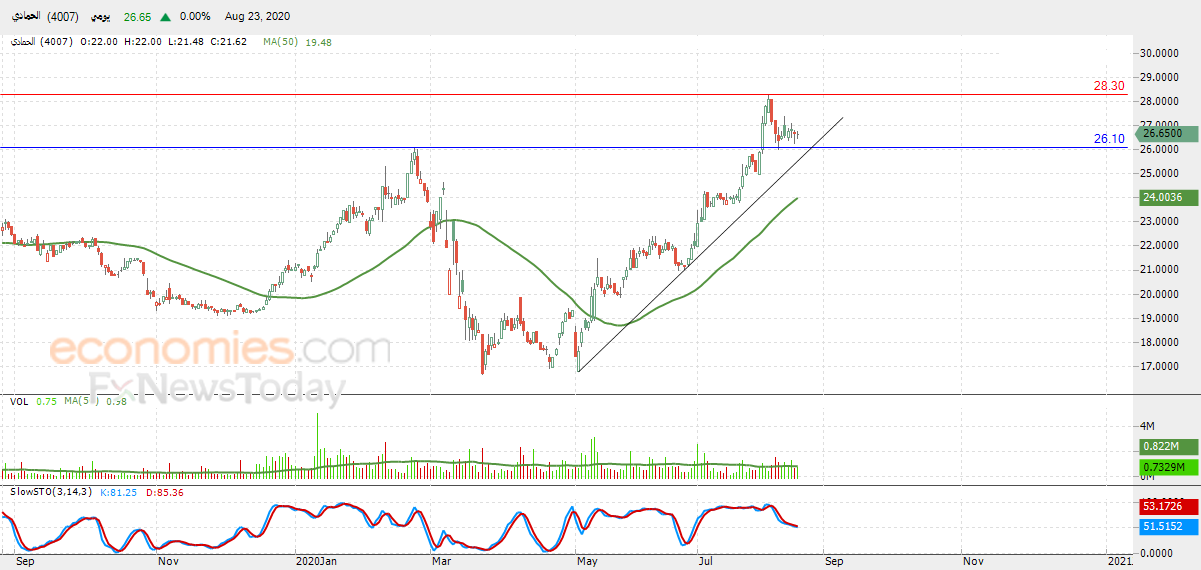The image size is (1201, 570).
Task: Click the 'SlowSTO(3,14,3)' indicator label
Action: [x=49, y=493]
